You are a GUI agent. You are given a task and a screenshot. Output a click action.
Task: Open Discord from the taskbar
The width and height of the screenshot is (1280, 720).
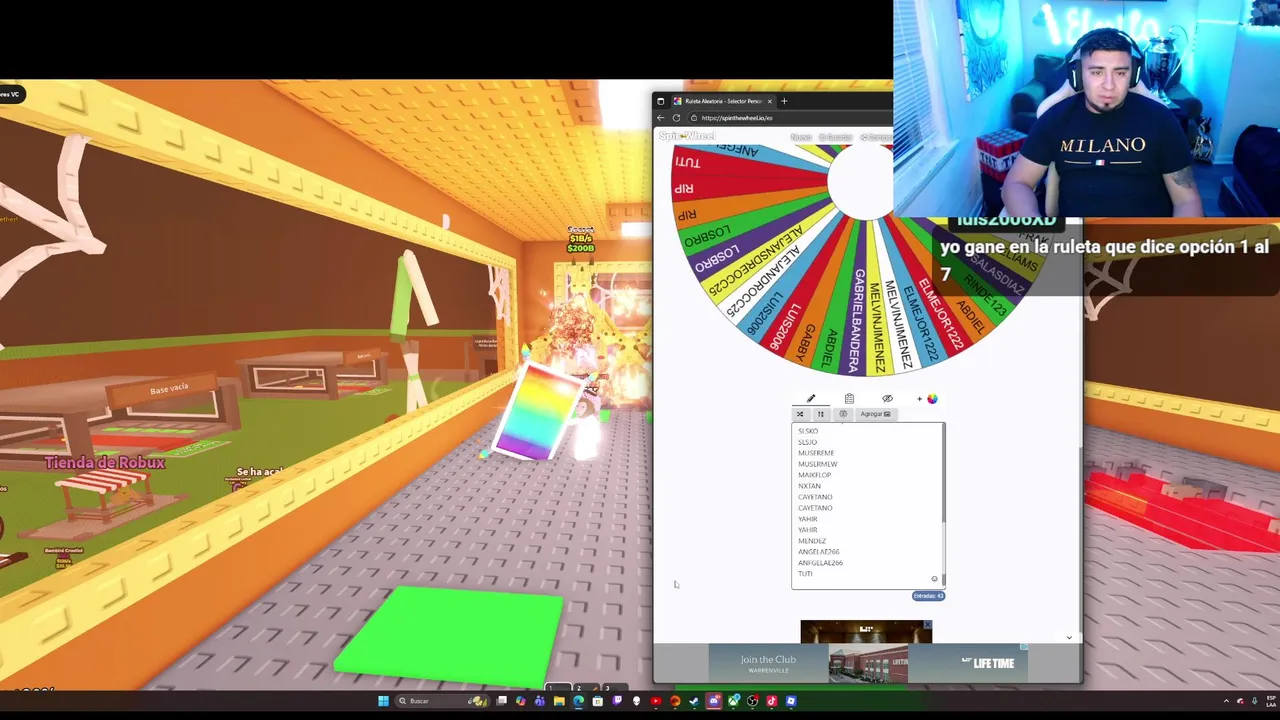click(x=714, y=701)
